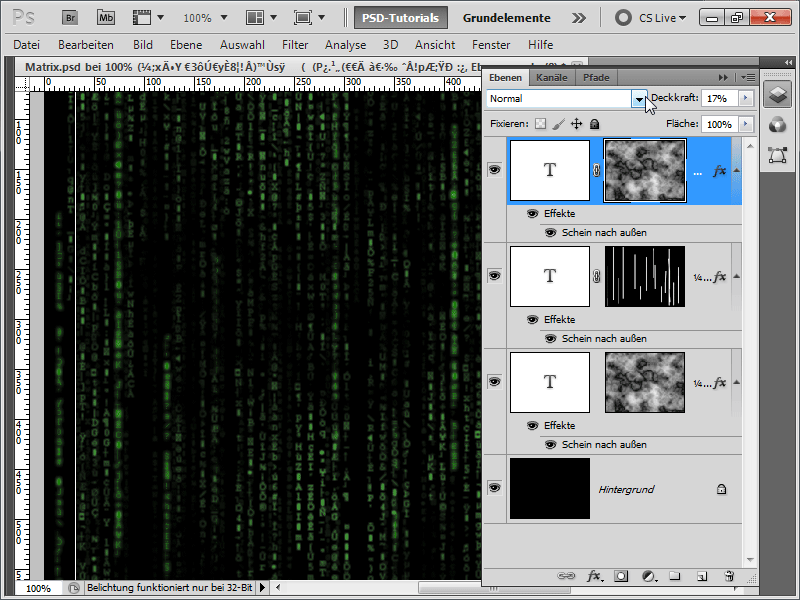Click link layers icon at panel bottom
Image resolution: width=800 pixels, height=600 pixels.
click(566, 576)
